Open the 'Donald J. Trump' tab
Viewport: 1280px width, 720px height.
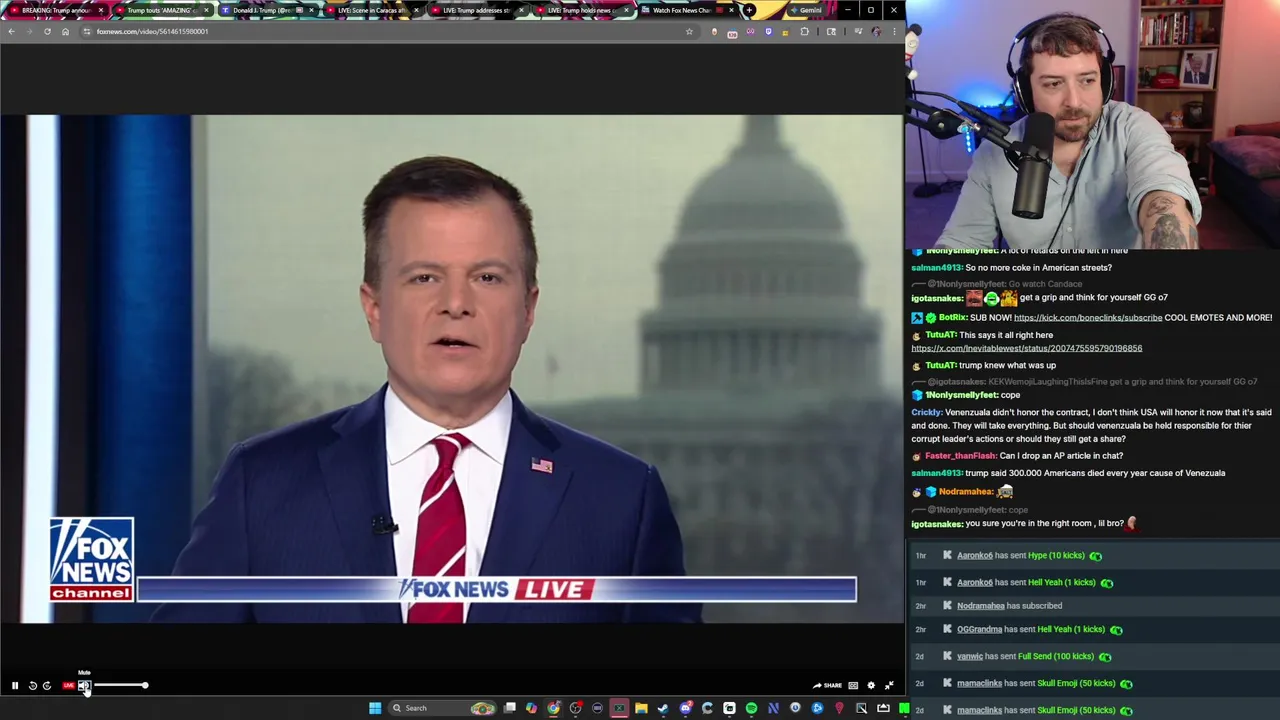[265, 10]
